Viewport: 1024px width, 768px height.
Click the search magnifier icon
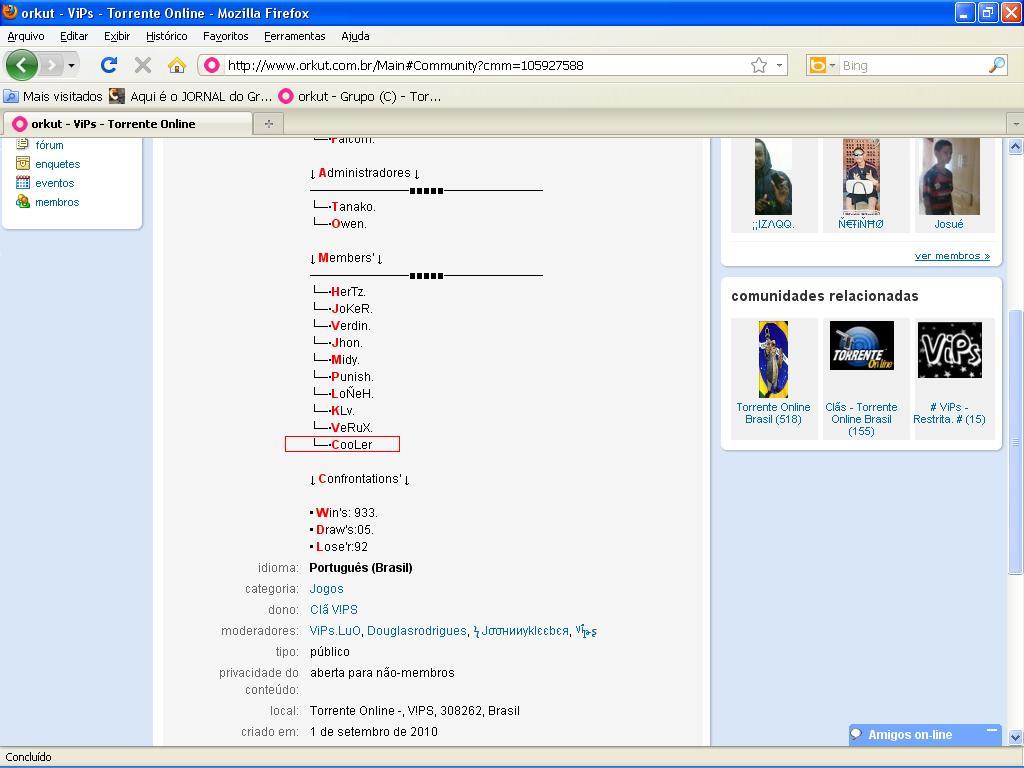point(997,65)
